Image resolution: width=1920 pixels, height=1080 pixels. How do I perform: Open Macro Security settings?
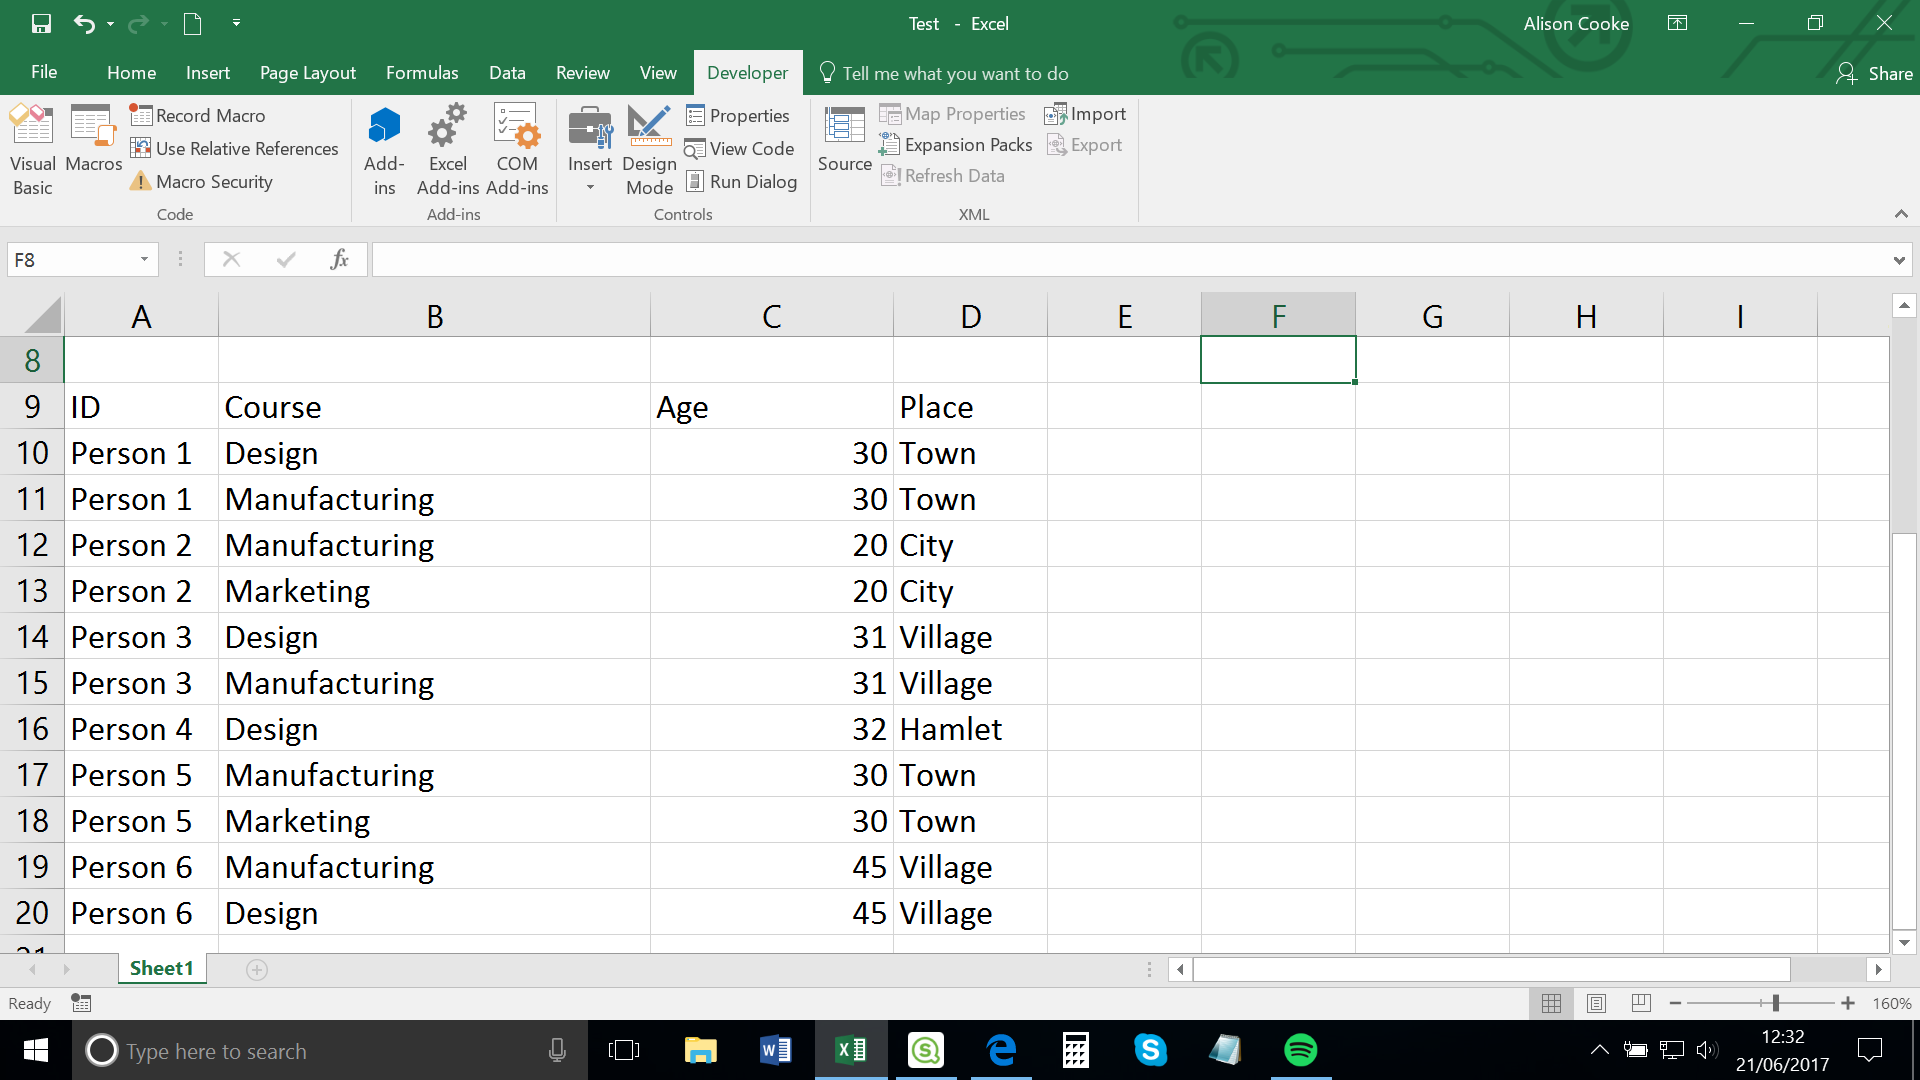click(x=200, y=181)
